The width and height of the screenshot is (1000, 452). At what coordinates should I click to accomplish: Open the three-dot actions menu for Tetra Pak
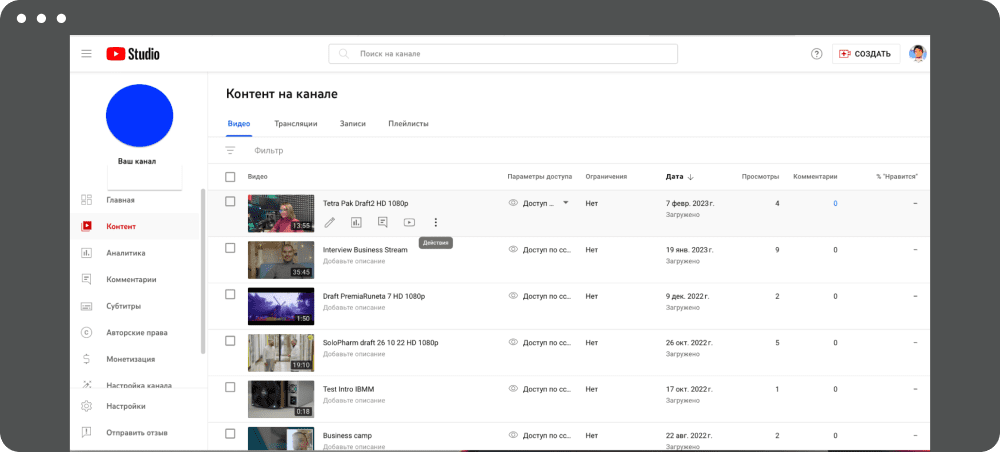click(436, 222)
